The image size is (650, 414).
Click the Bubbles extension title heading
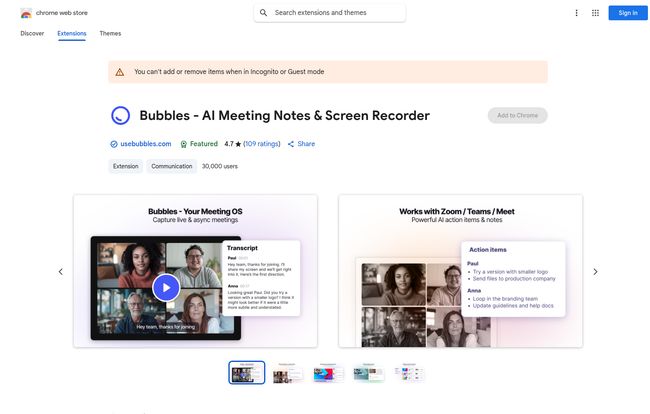tap(284, 116)
